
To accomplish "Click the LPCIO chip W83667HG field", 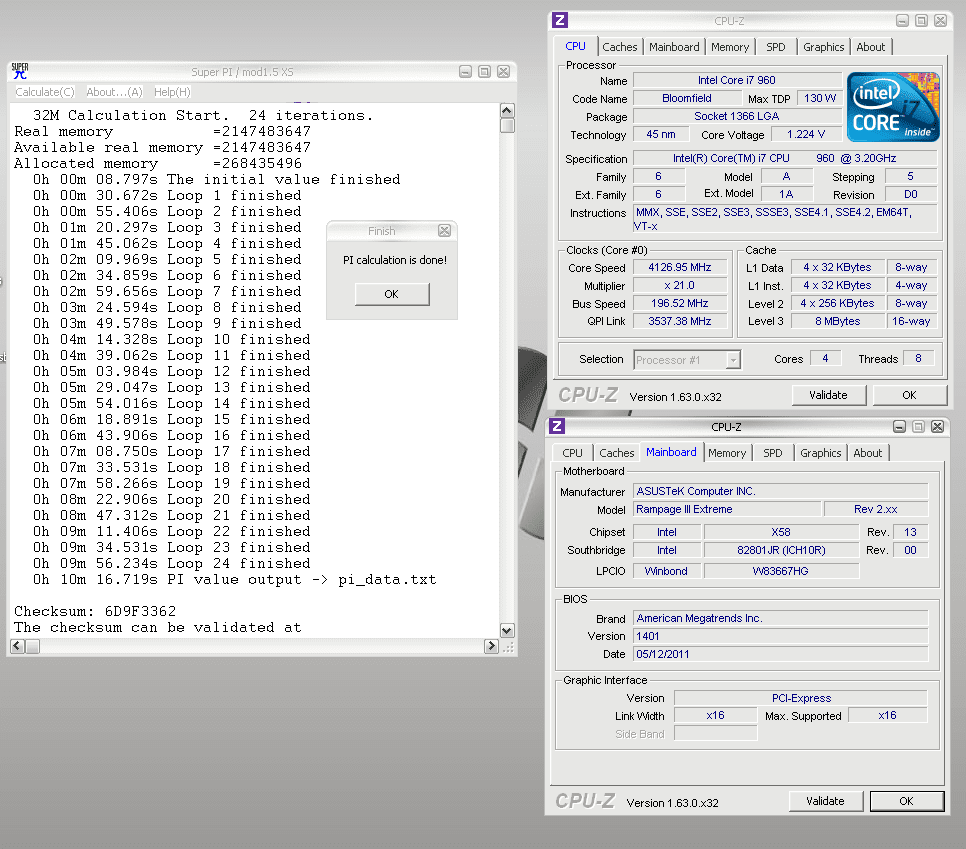I will click(x=781, y=571).
